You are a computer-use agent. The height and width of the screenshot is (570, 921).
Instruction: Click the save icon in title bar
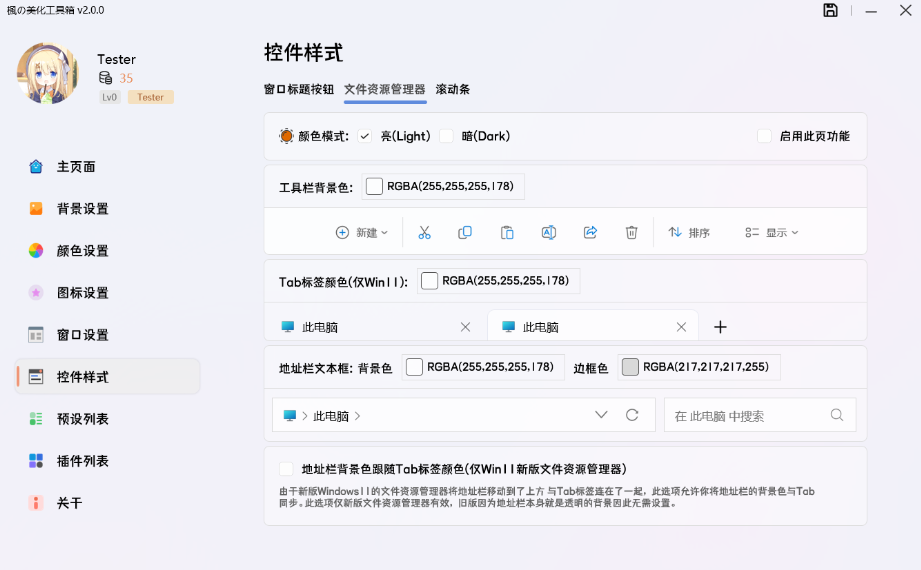click(x=830, y=10)
